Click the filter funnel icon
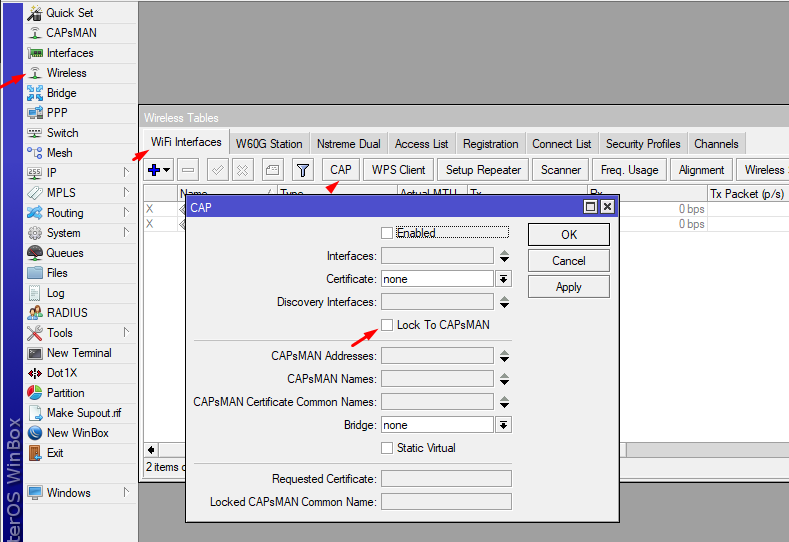 (x=303, y=170)
